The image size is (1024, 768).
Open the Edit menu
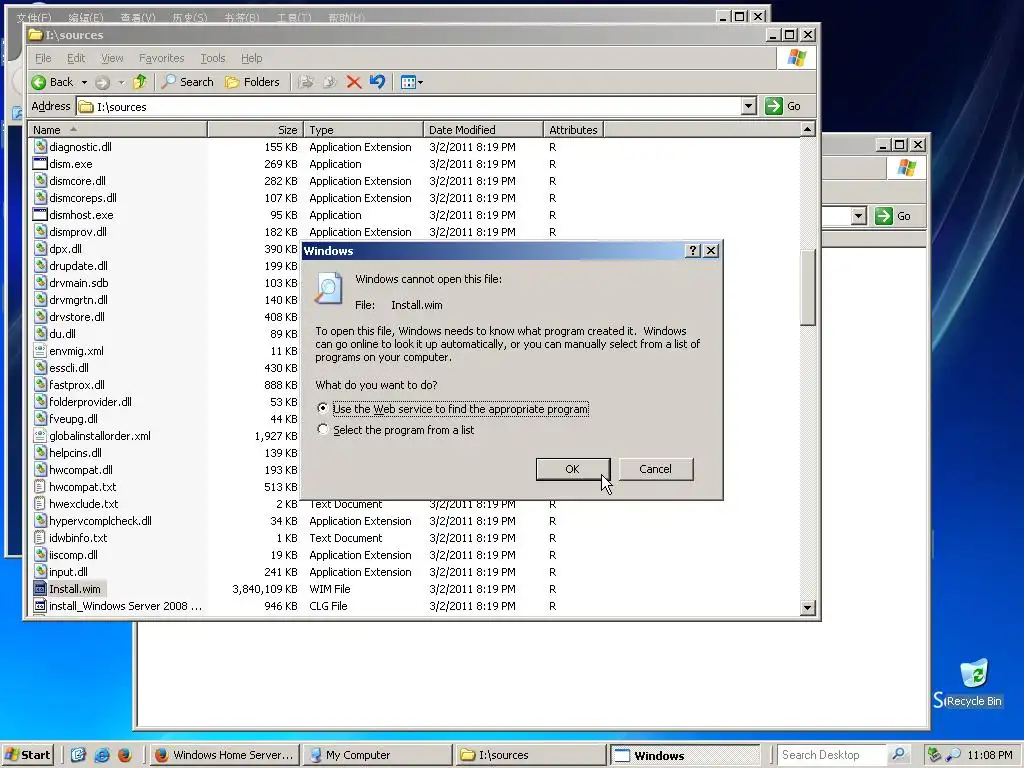click(x=76, y=58)
